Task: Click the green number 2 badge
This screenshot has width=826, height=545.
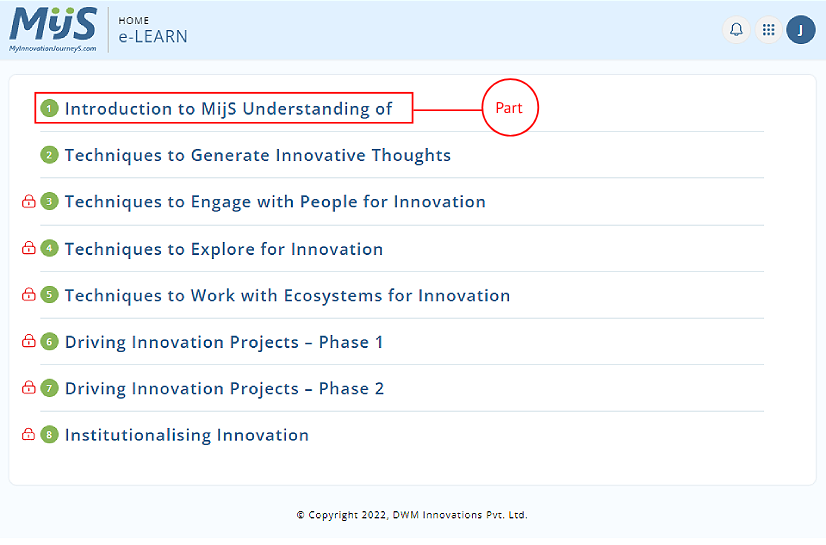Action: 50,155
